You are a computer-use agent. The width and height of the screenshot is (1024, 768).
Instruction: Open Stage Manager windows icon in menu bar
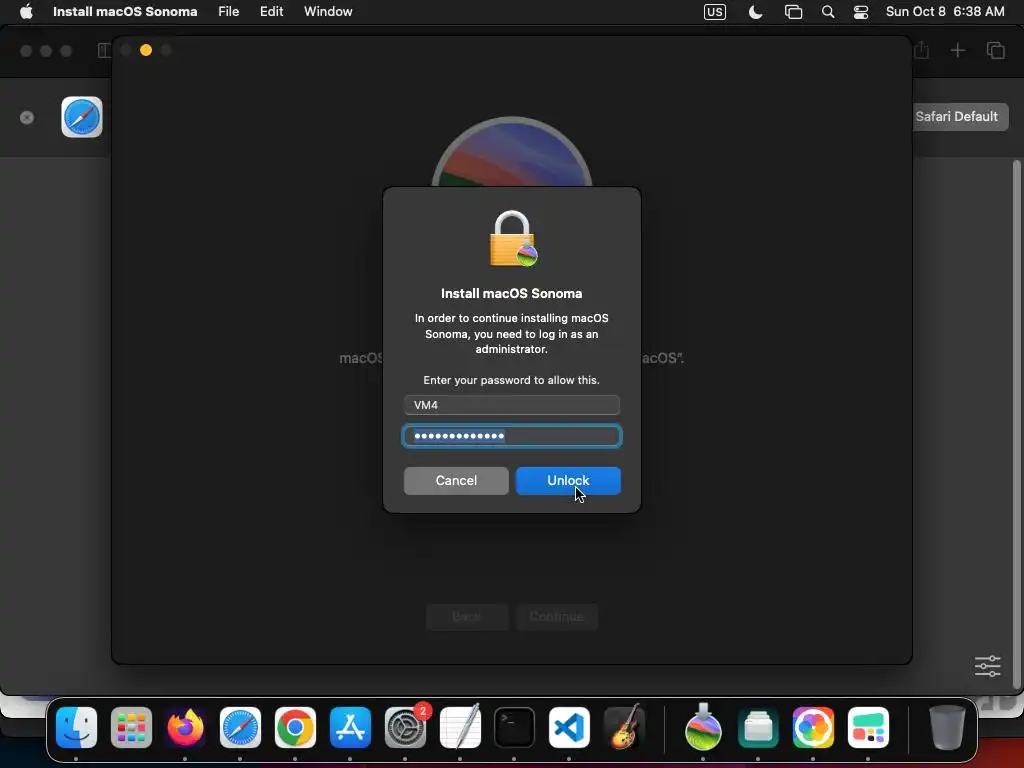tap(793, 12)
